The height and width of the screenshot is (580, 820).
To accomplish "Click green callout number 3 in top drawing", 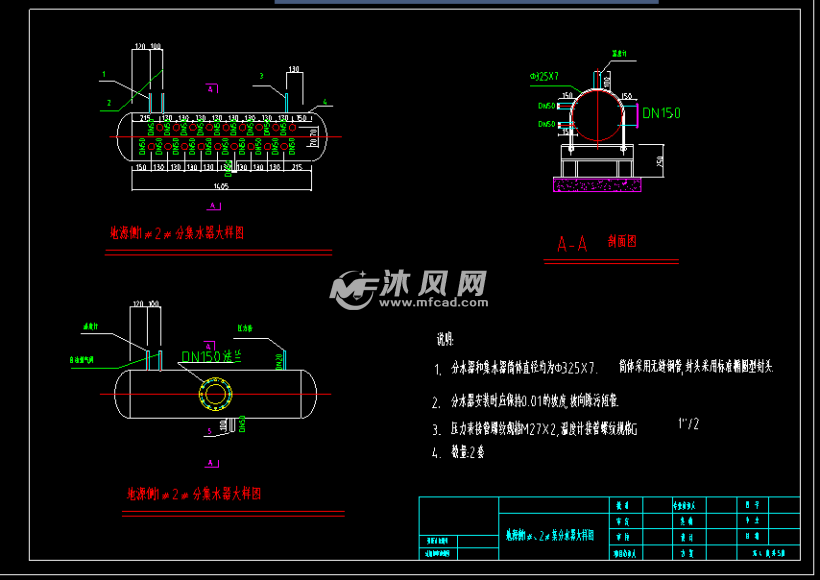I will (260, 76).
